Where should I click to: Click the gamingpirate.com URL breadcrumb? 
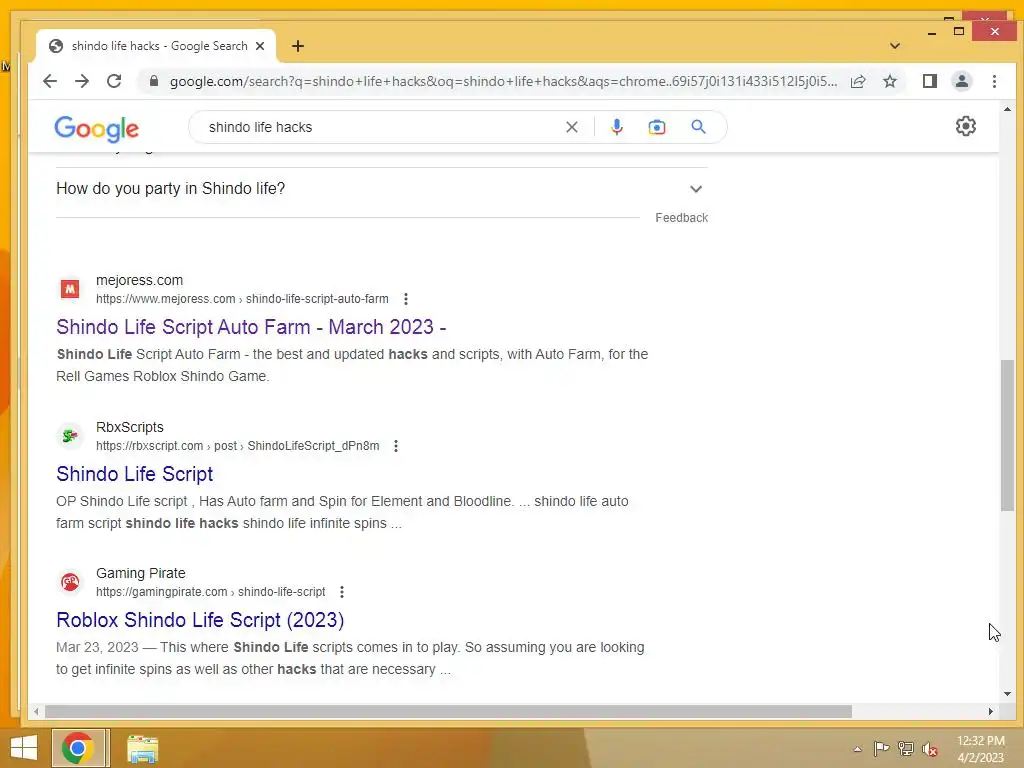click(x=210, y=592)
